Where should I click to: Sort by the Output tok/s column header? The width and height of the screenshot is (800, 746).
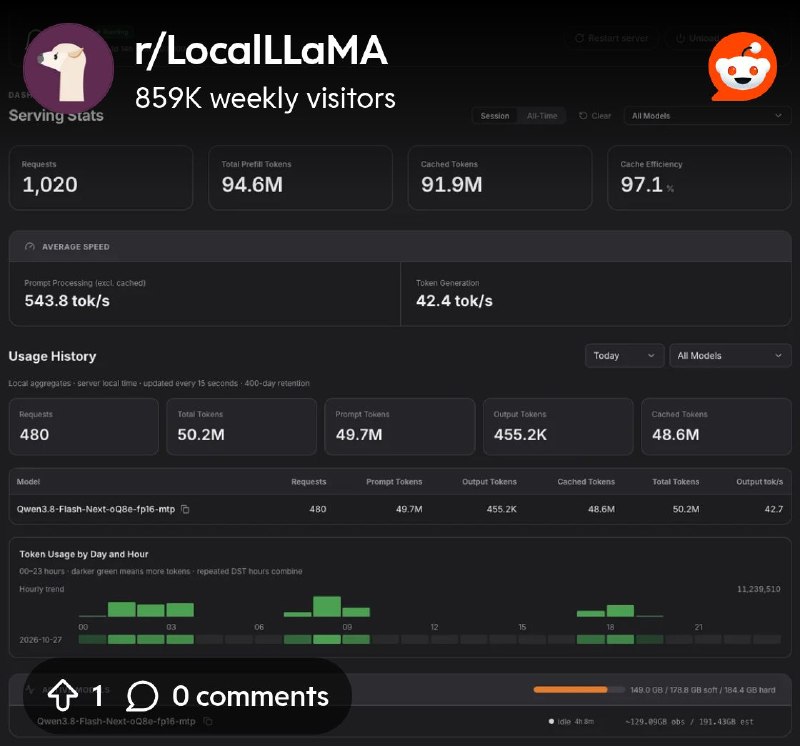pyautogui.click(x=759, y=482)
